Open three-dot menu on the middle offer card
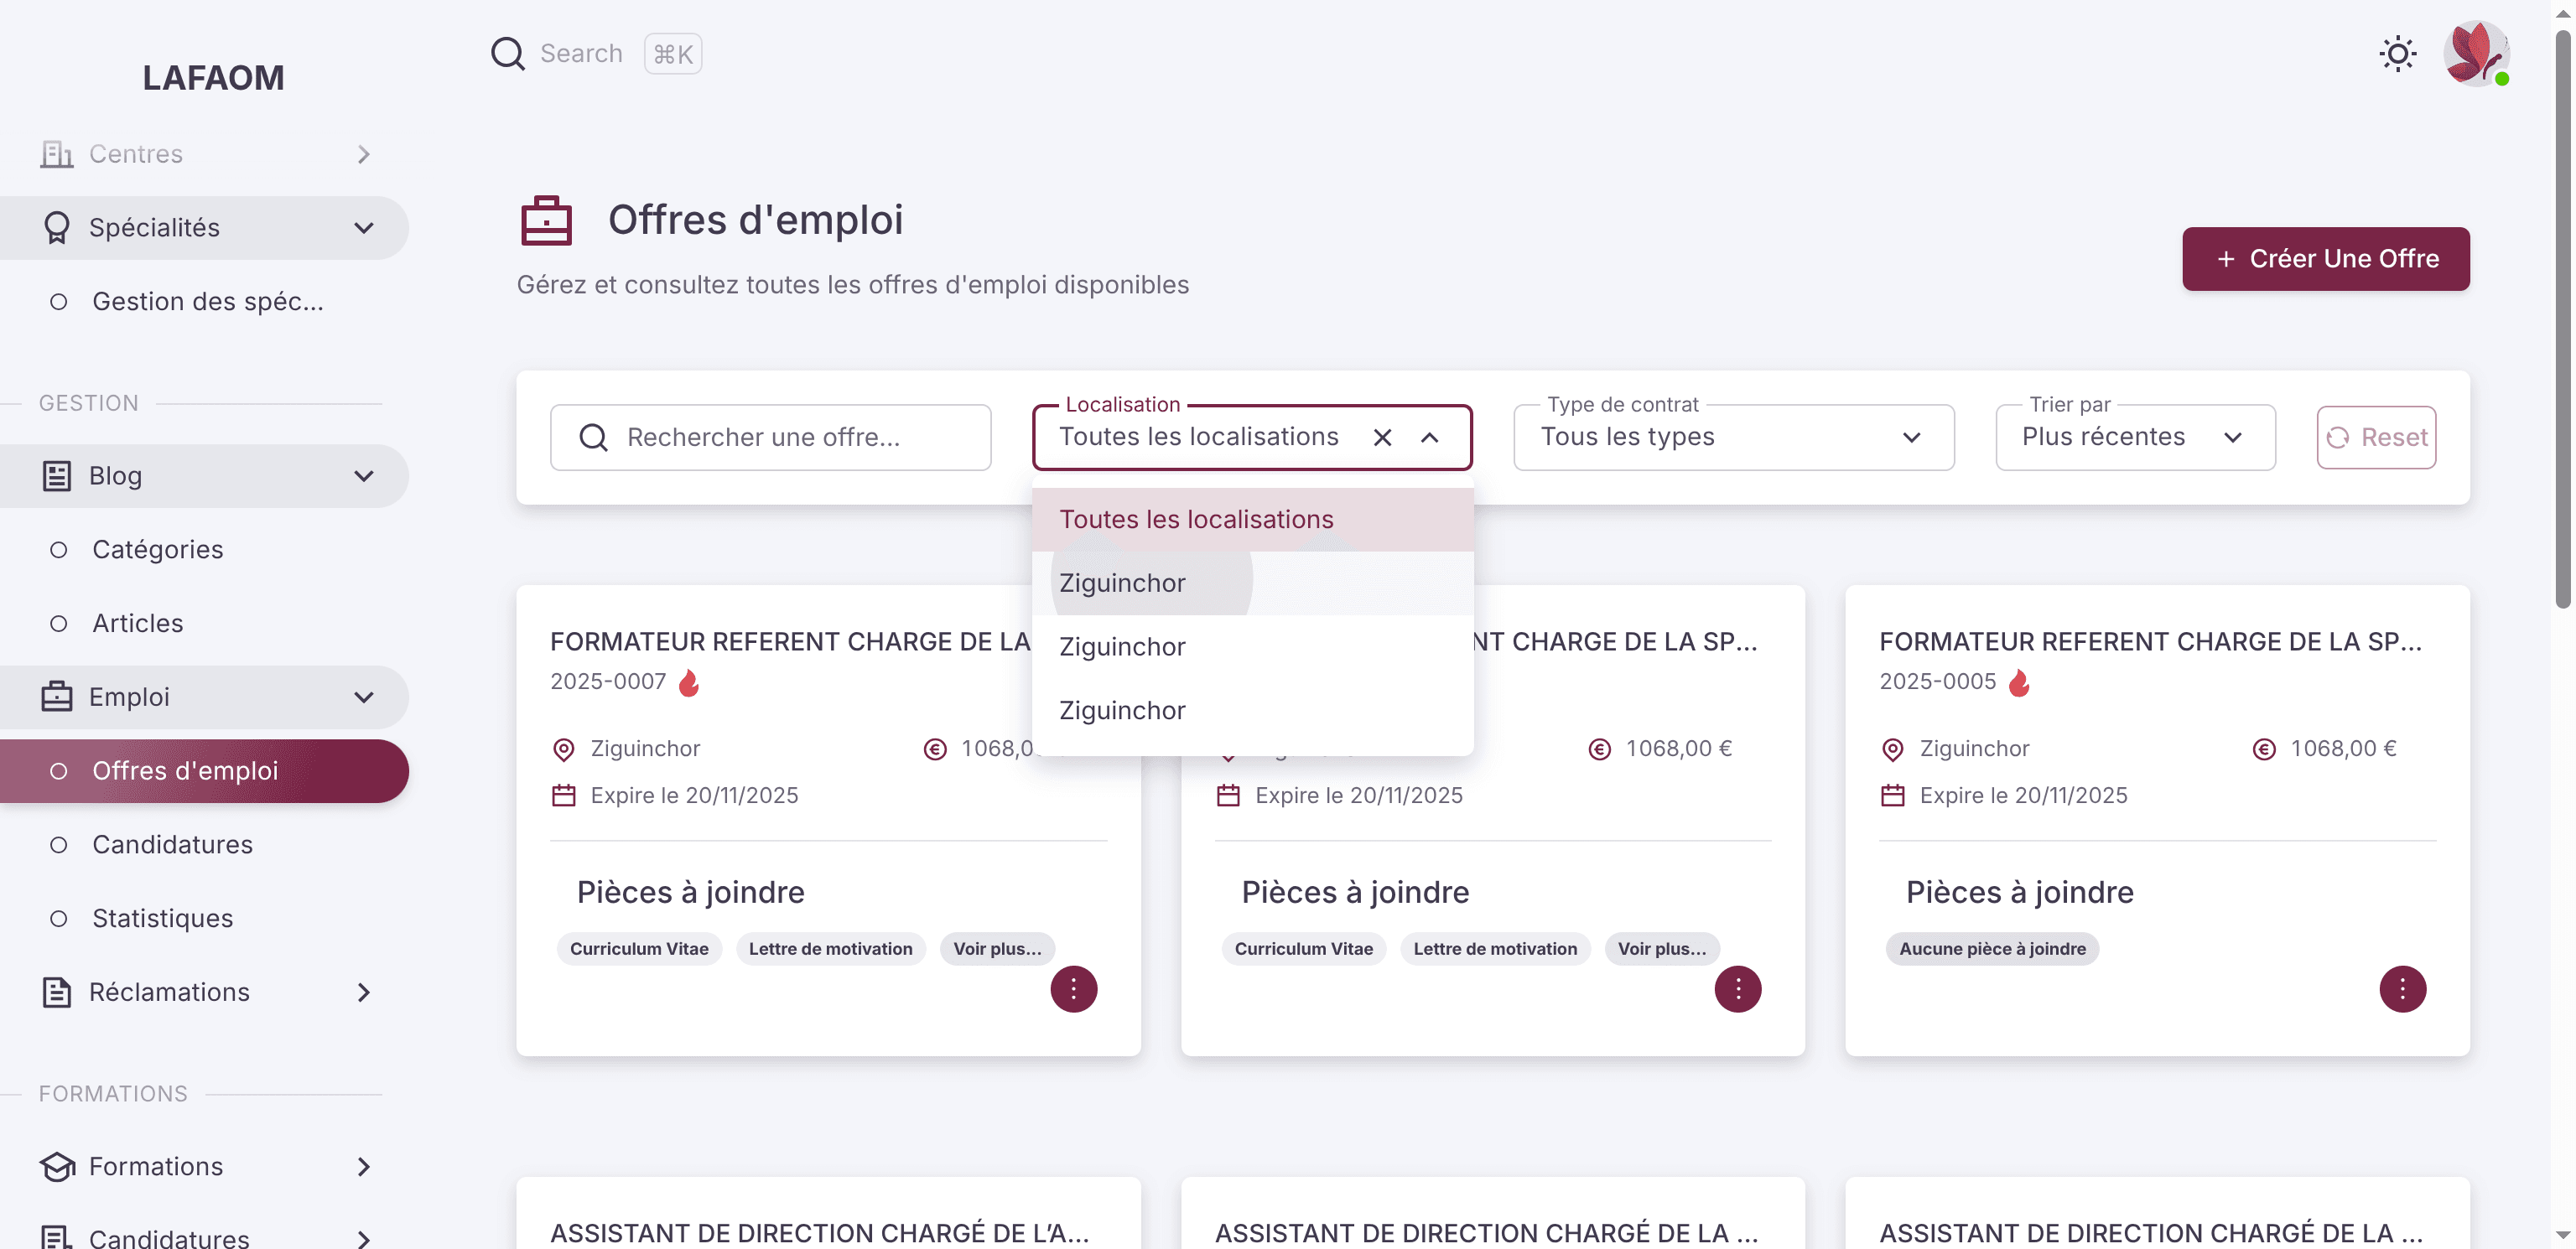2576x1249 pixels. pyautogui.click(x=1737, y=989)
